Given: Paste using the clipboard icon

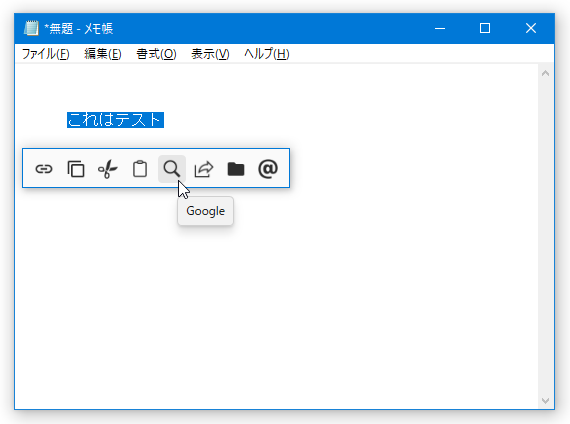Looking at the screenshot, I should (140, 169).
